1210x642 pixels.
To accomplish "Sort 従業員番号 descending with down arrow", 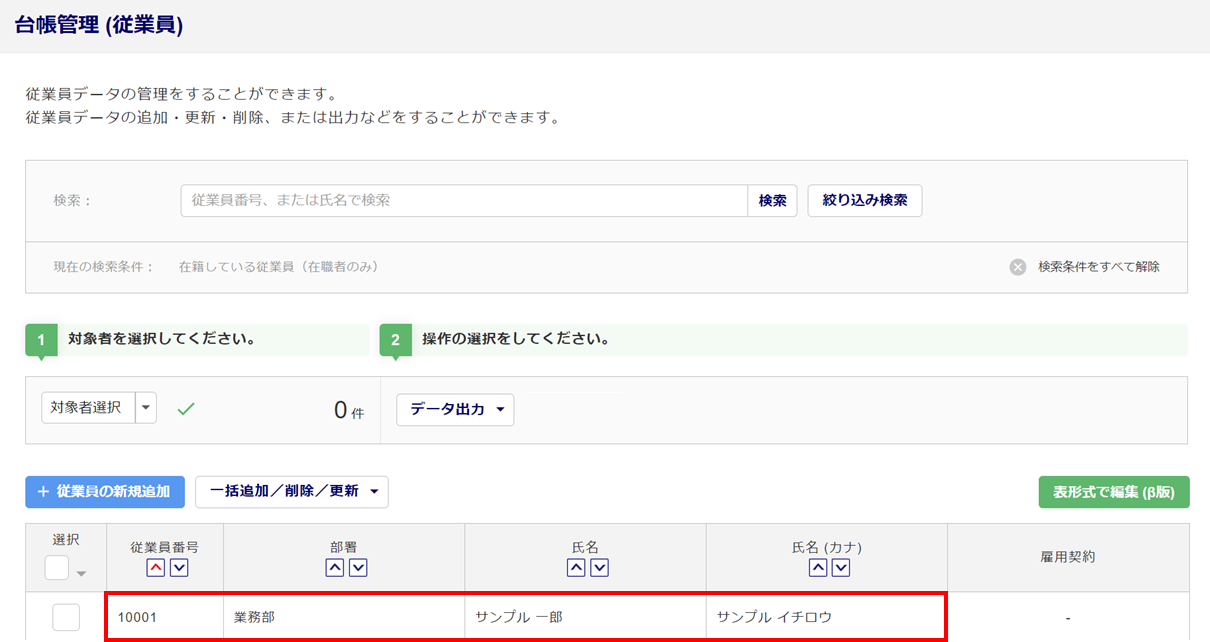I will point(179,568).
